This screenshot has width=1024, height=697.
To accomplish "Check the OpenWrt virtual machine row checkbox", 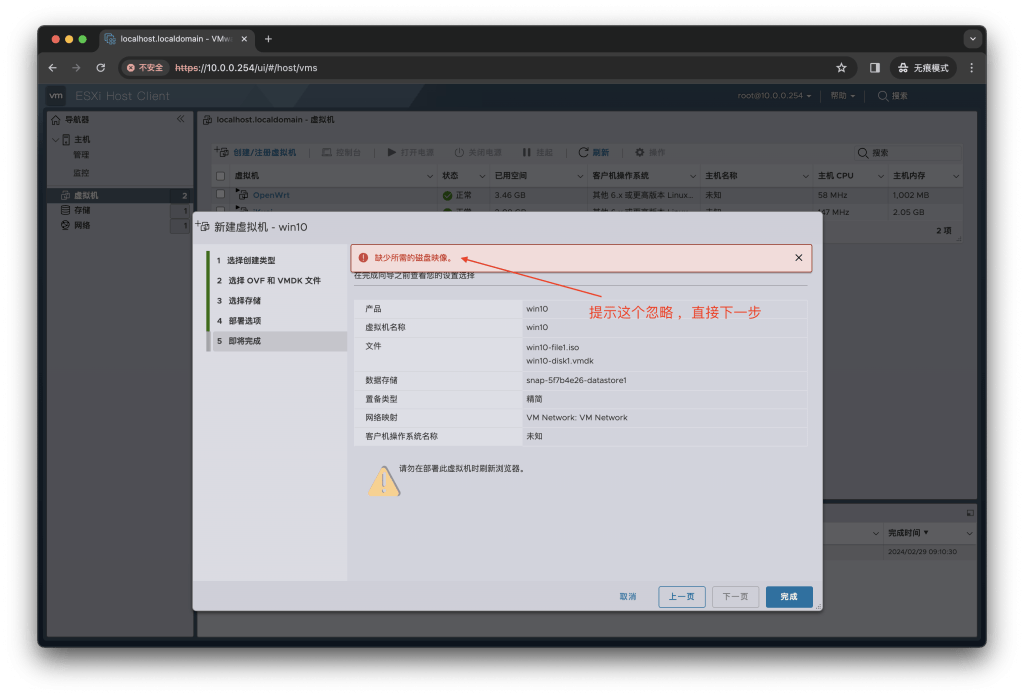I will coord(221,196).
